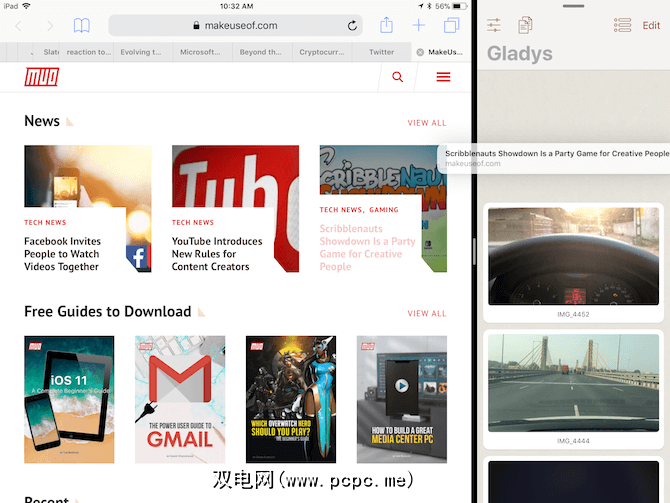Click the makeuseof.com address bar
The image size is (670, 503).
coord(235,26)
